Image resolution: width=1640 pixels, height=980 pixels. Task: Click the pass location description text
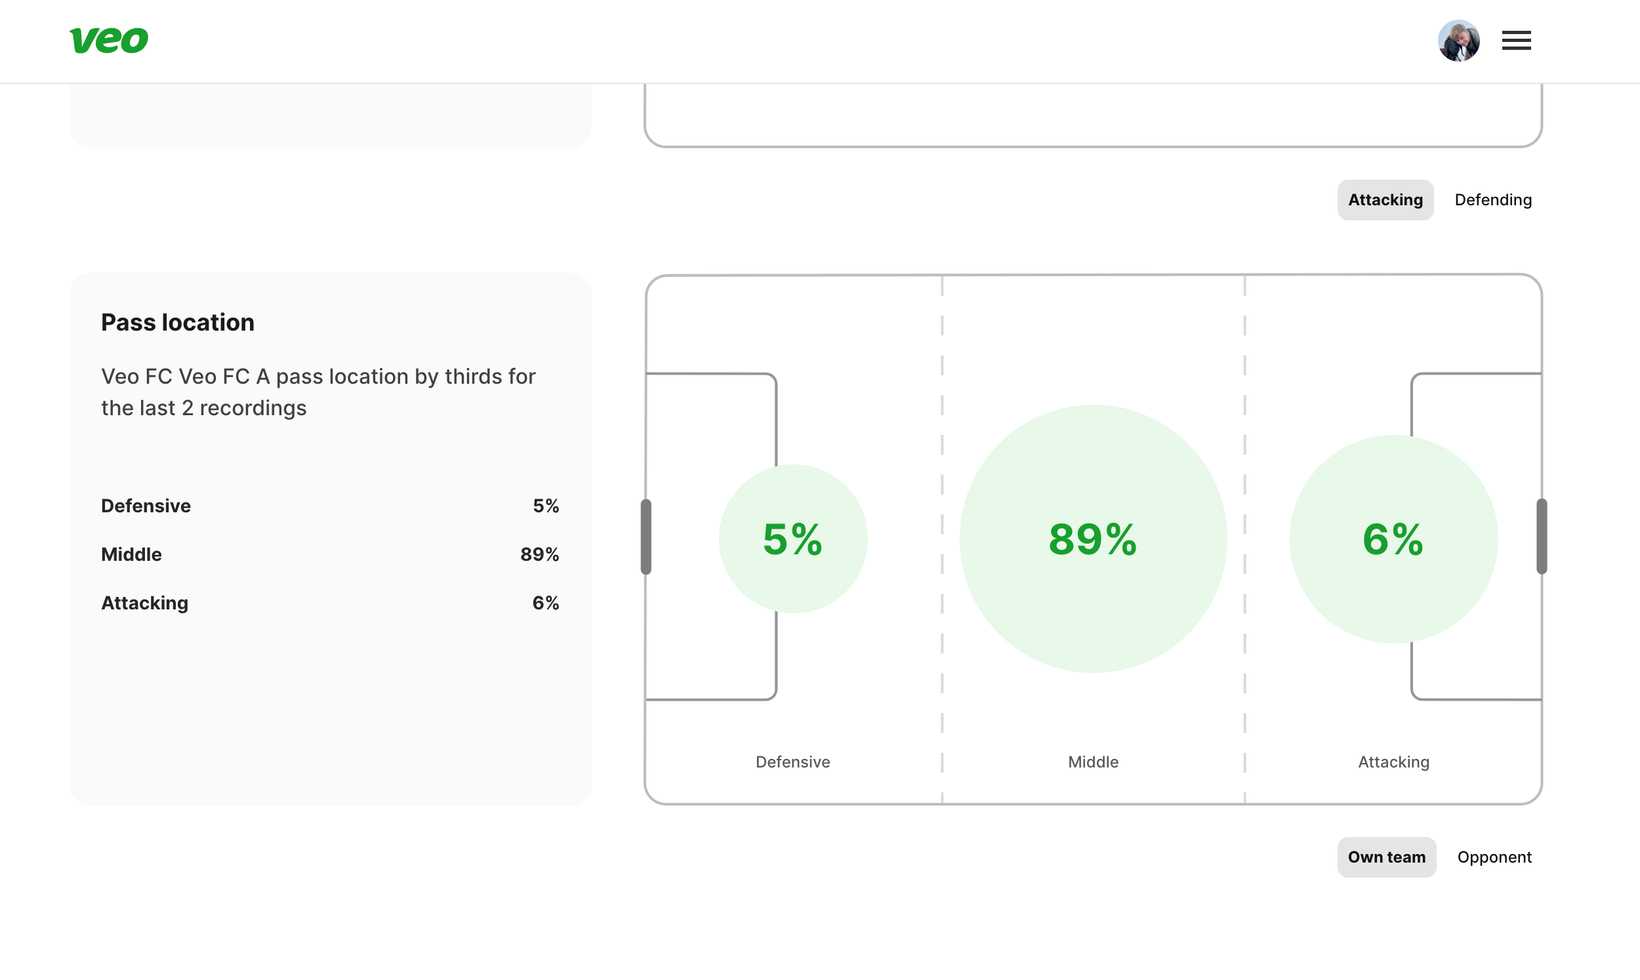(318, 392)
